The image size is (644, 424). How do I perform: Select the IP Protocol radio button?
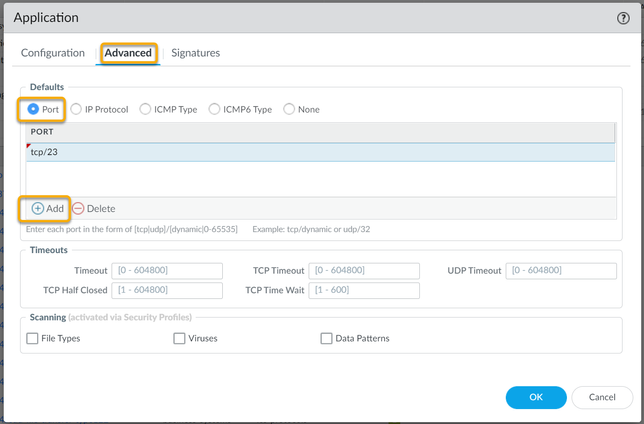pyautogui.click(x=76, y=109)
